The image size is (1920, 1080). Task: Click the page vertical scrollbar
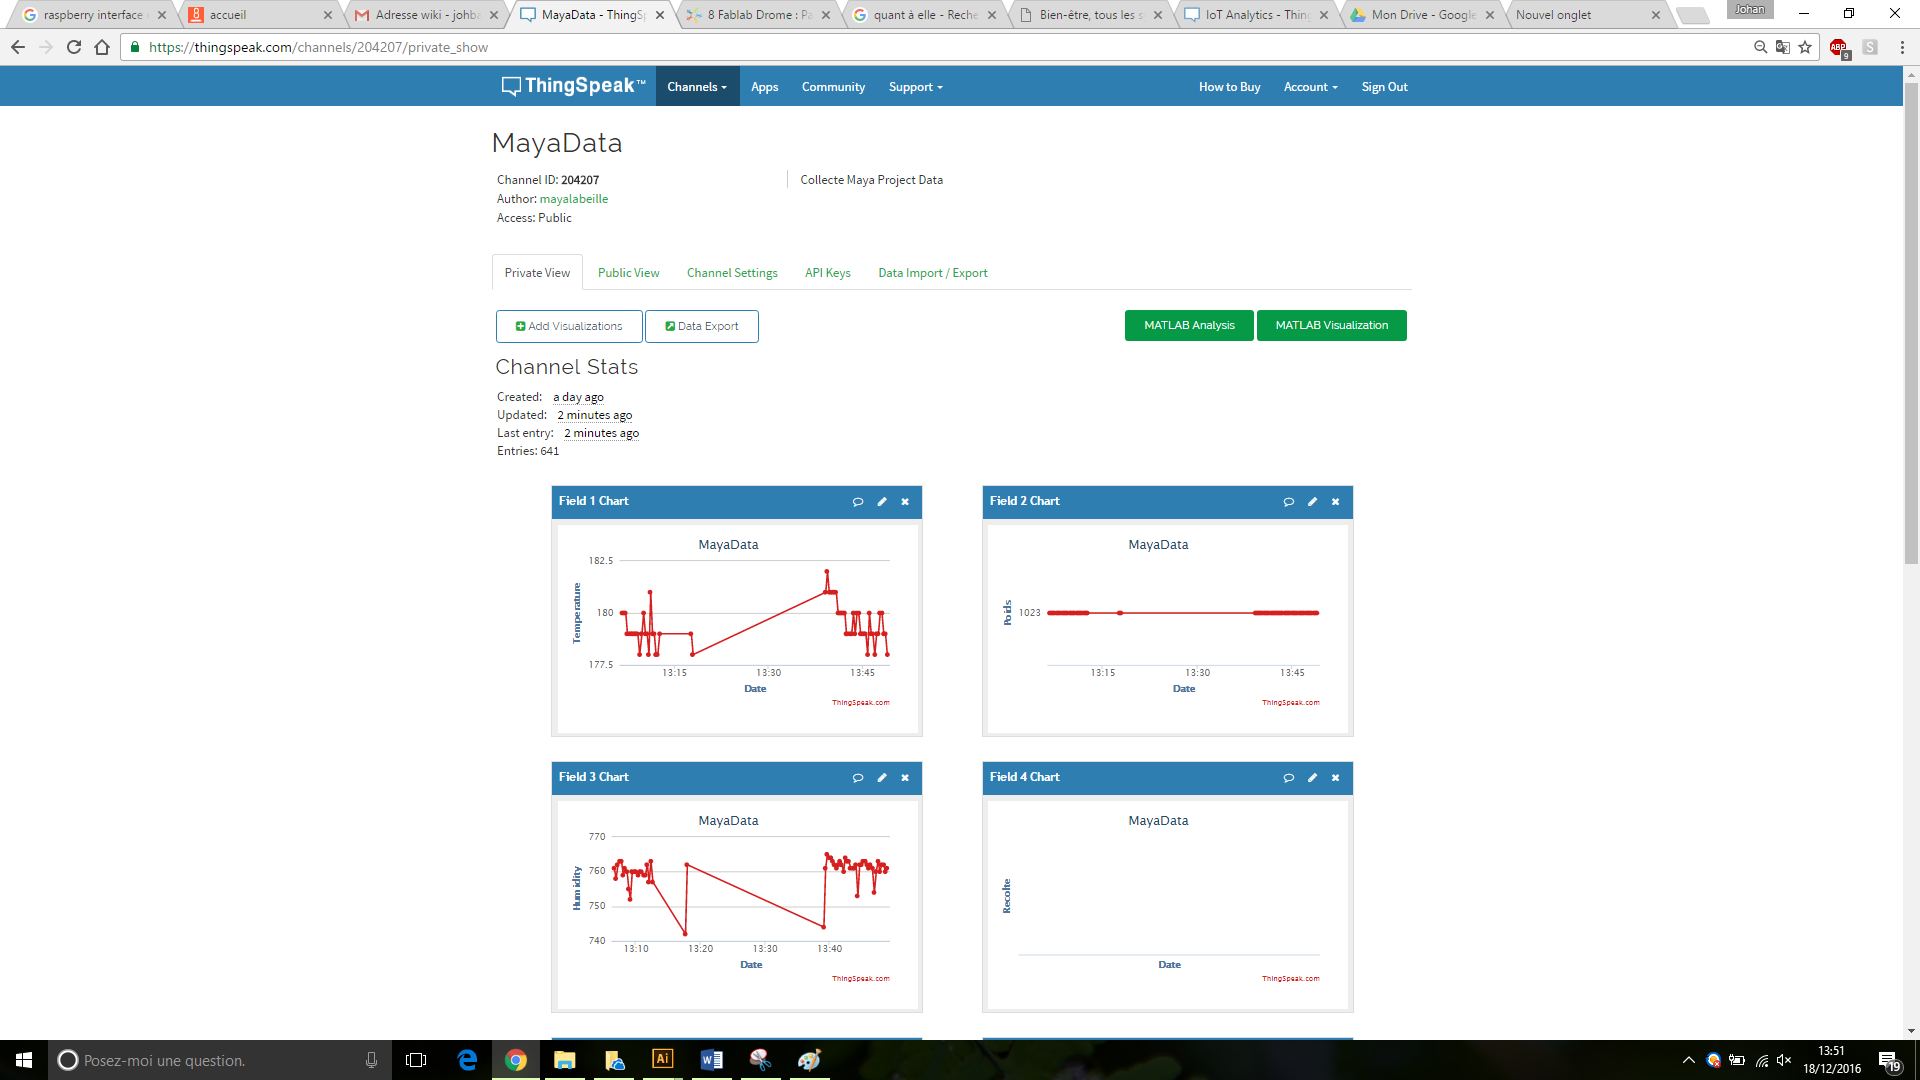[1911, 320]
